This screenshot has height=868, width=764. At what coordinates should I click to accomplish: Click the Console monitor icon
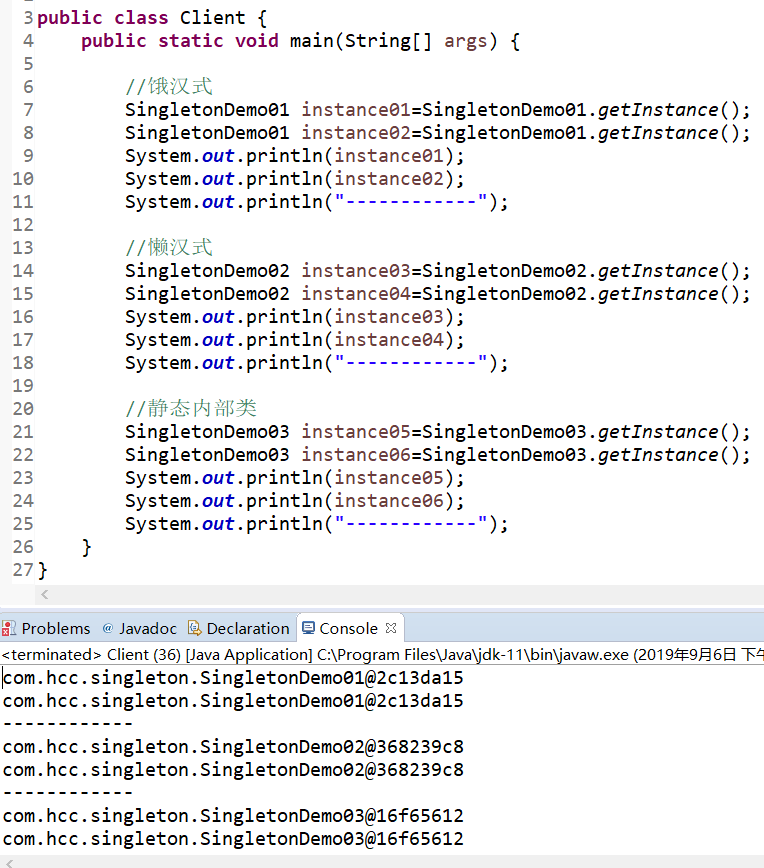pos(308,628)
